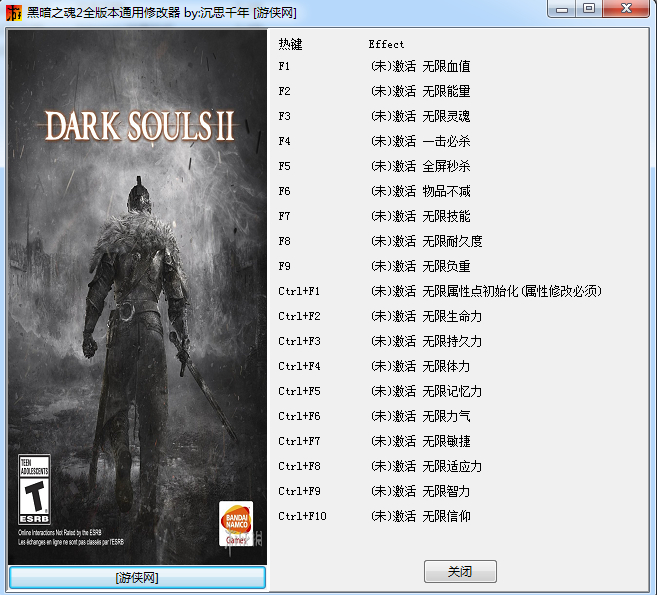Click the (未)激活 无限负重 entry
The height and width of the screenshot is (595, 657).
(420, 266)
